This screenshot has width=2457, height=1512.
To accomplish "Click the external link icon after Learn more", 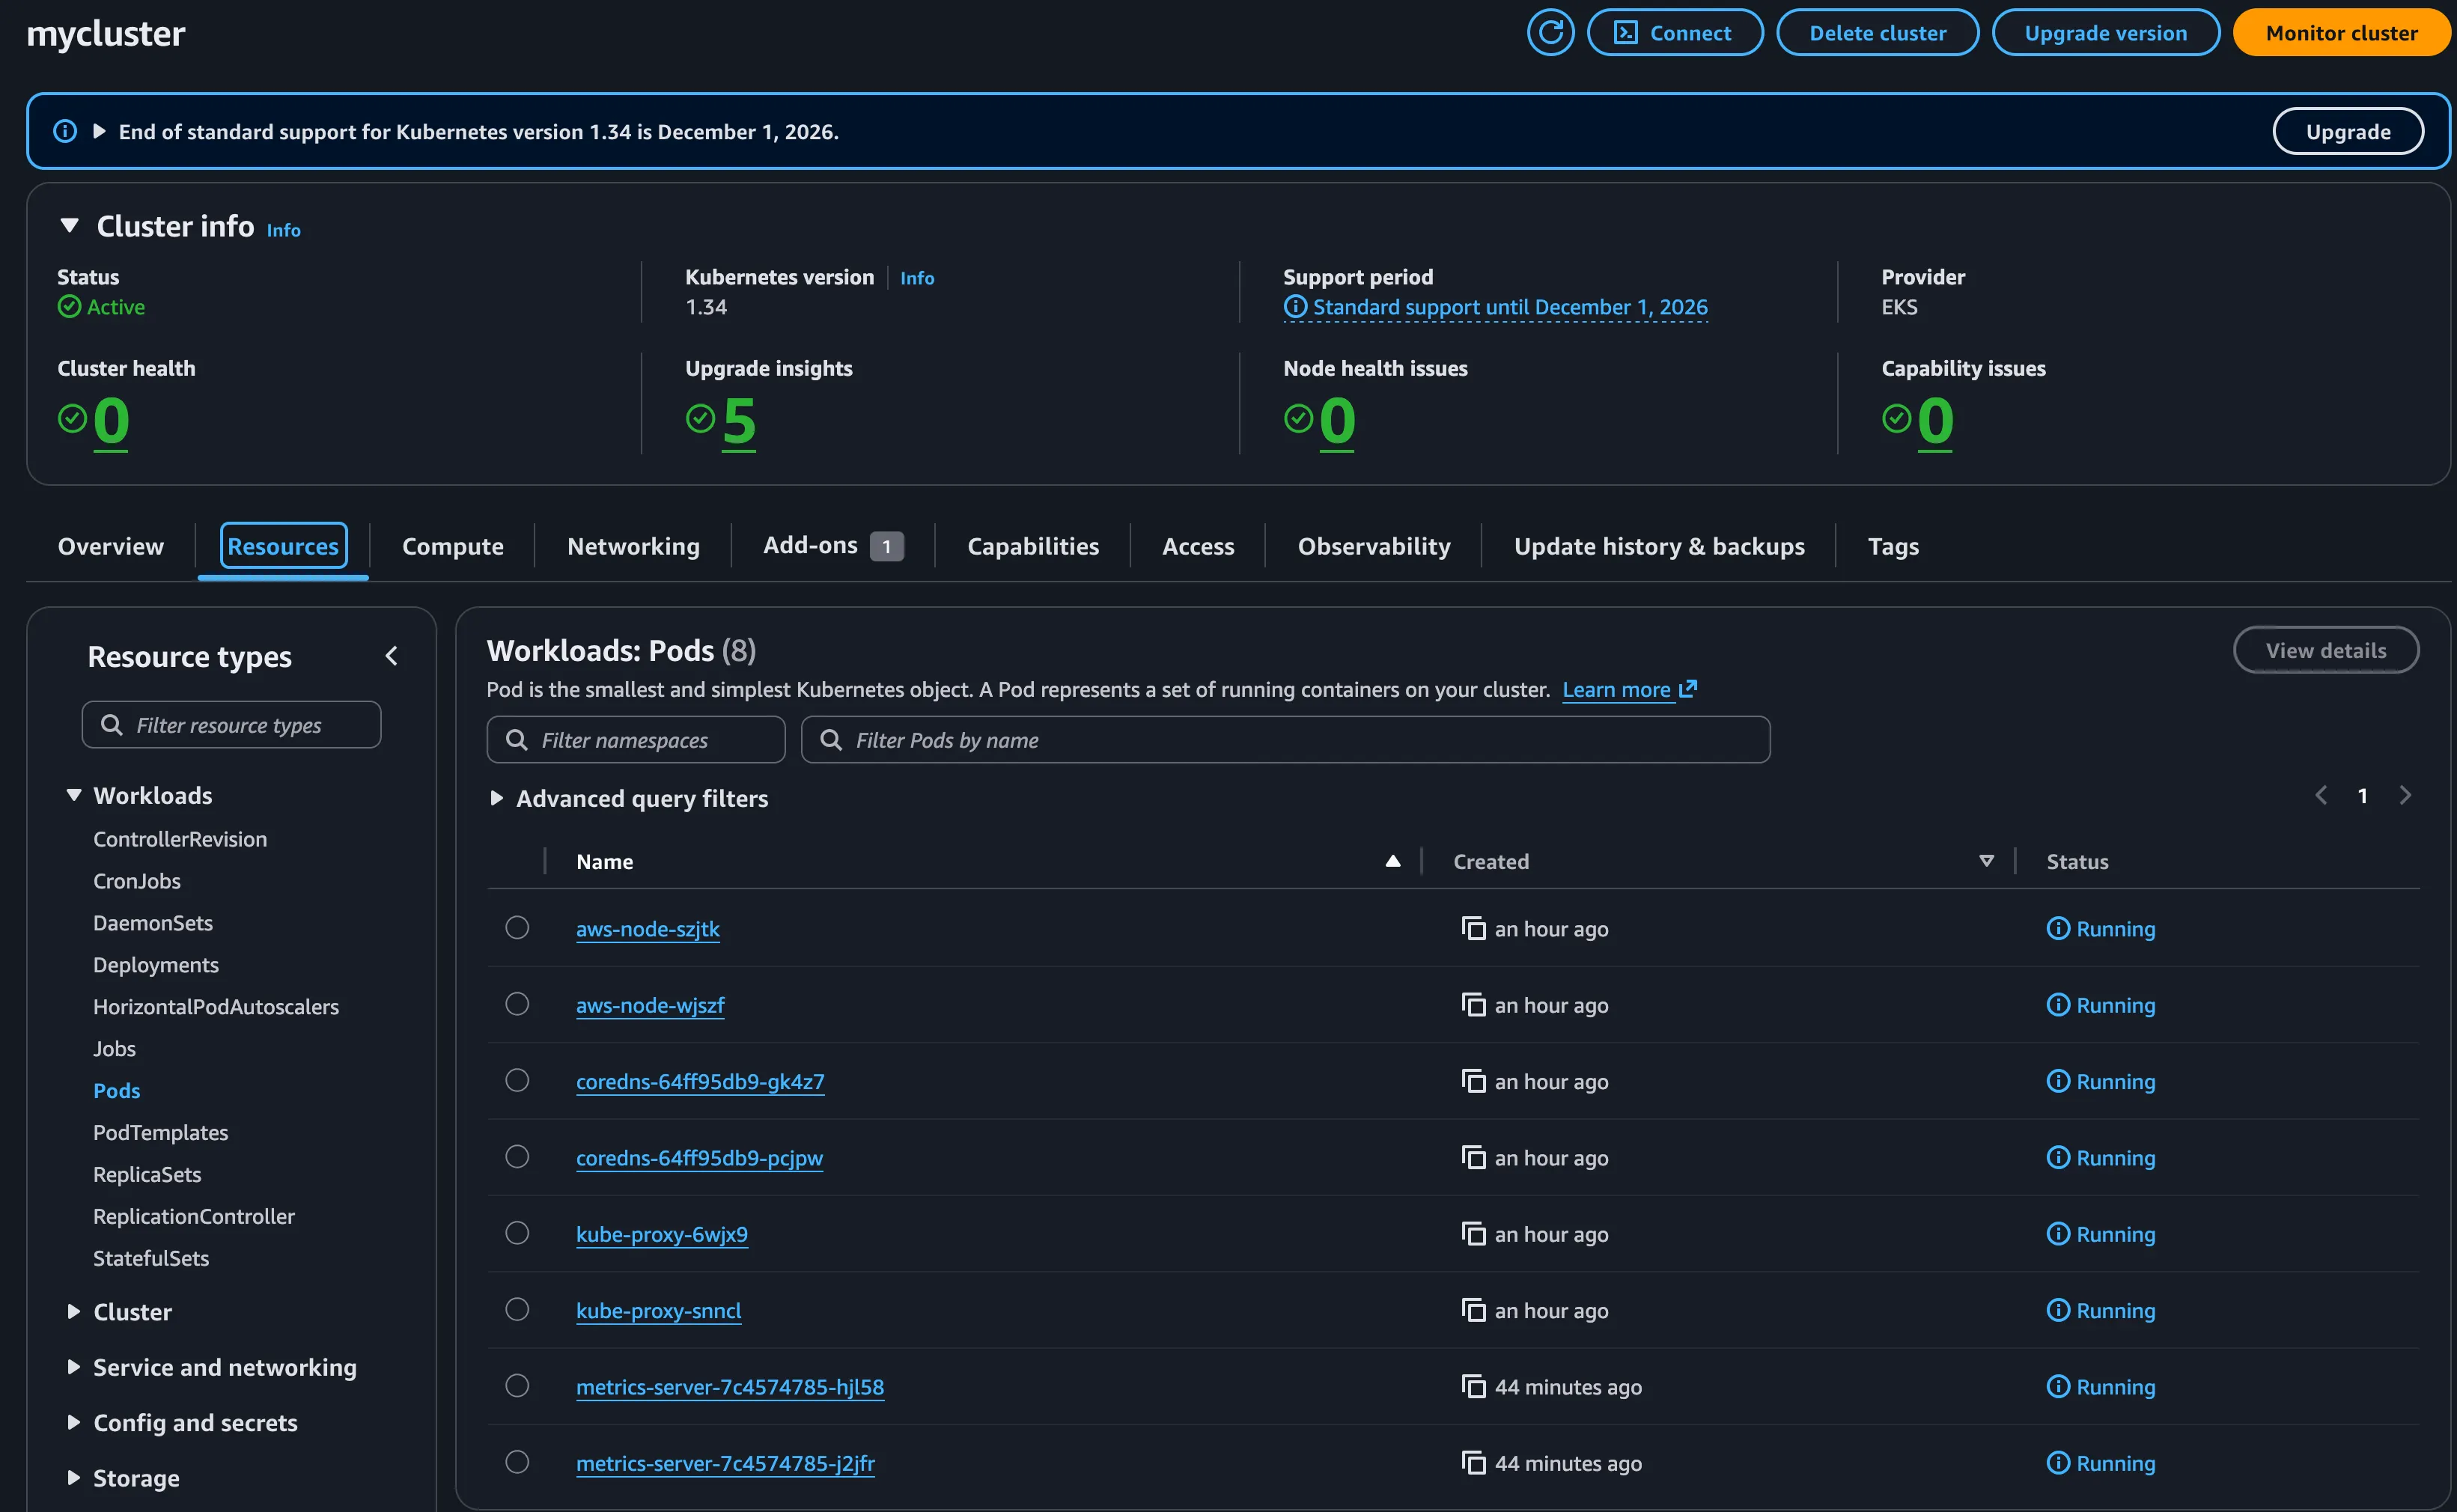I will 1688,689.
